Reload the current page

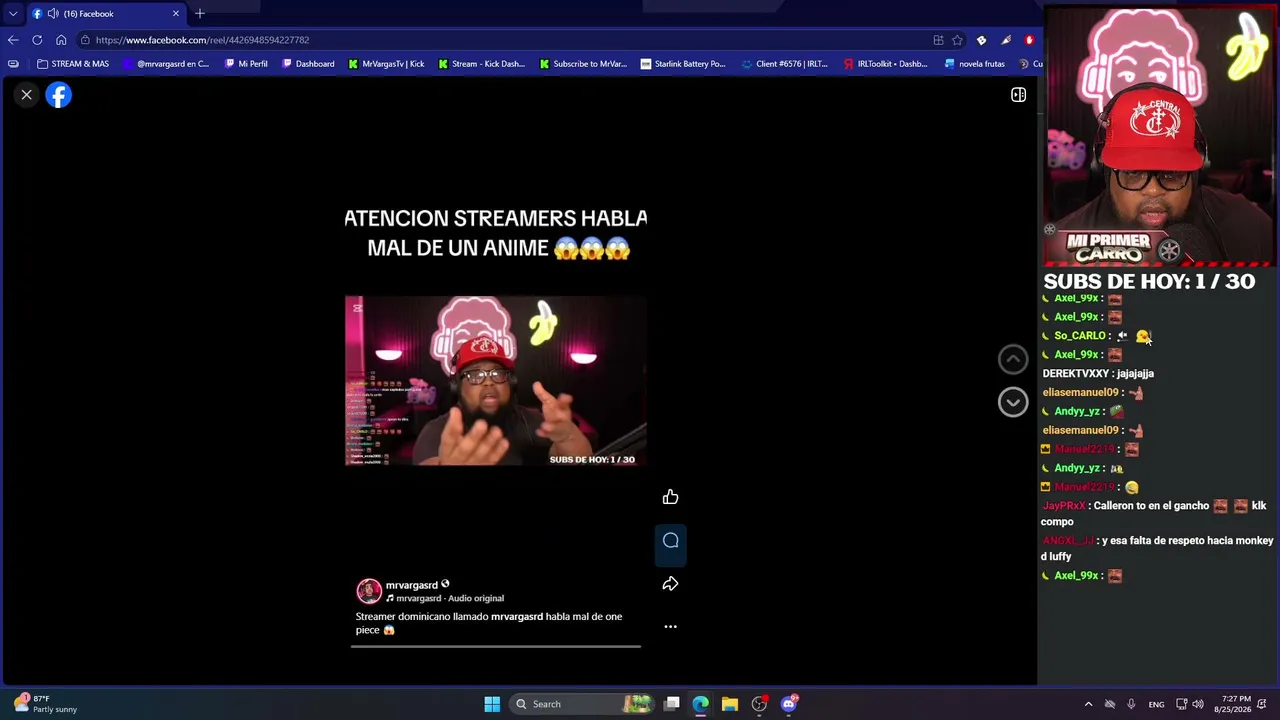[37, 40]
